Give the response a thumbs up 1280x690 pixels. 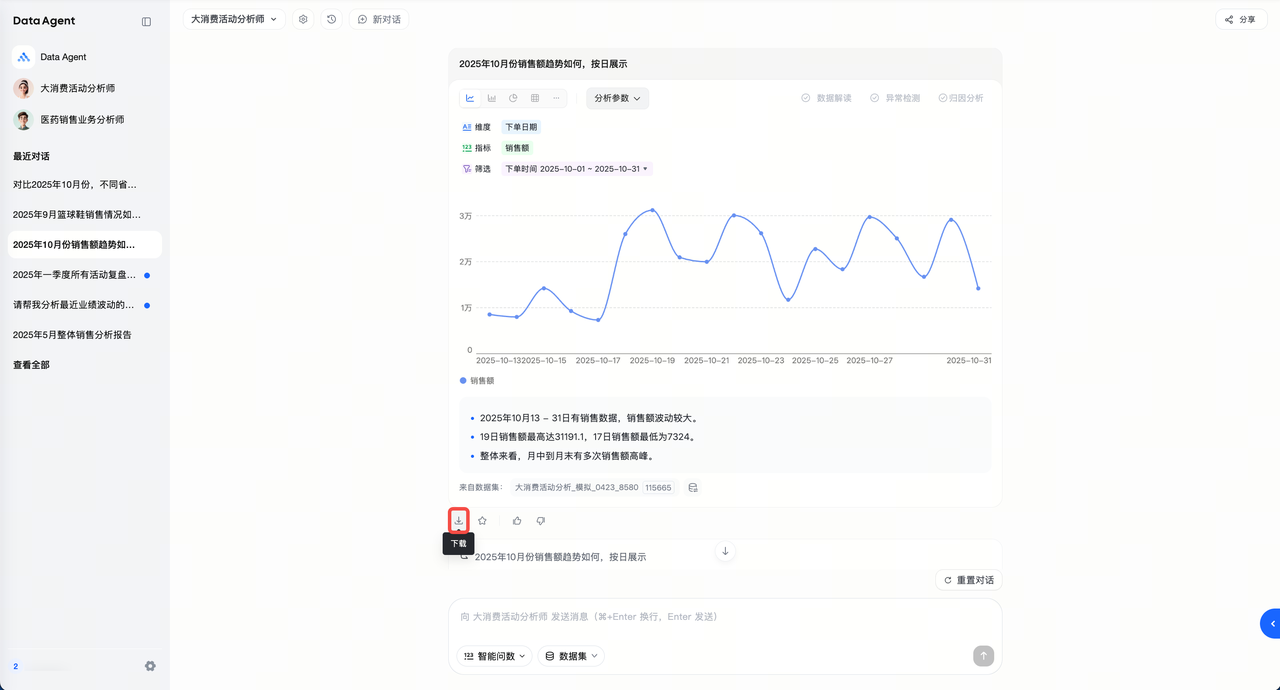(517, 521)
